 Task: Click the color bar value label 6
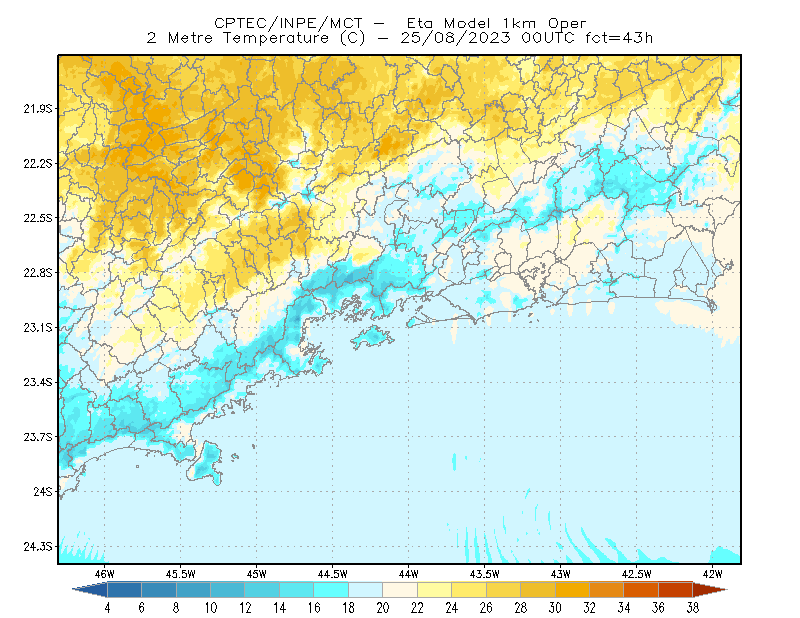point(142,608)
